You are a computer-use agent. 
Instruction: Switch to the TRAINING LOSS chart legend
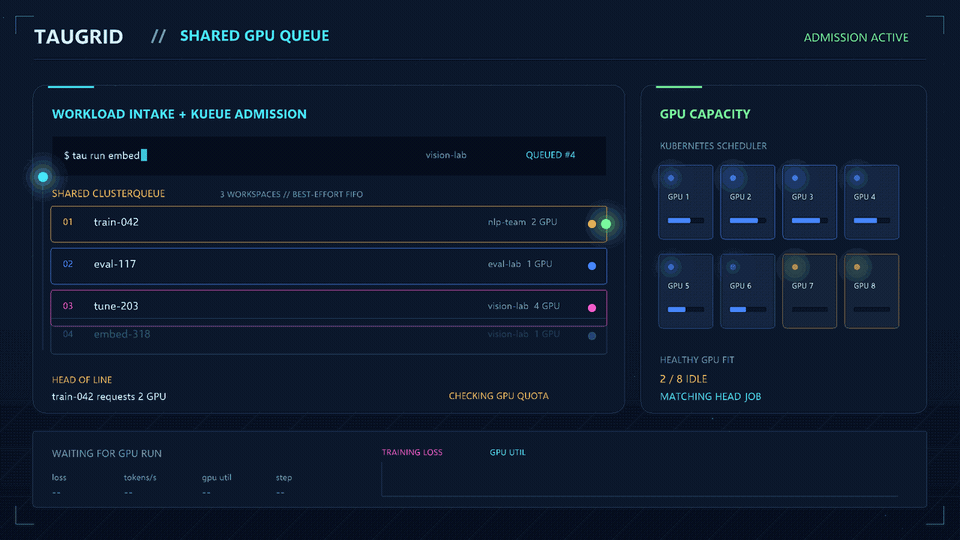click(x=412, y=452)
